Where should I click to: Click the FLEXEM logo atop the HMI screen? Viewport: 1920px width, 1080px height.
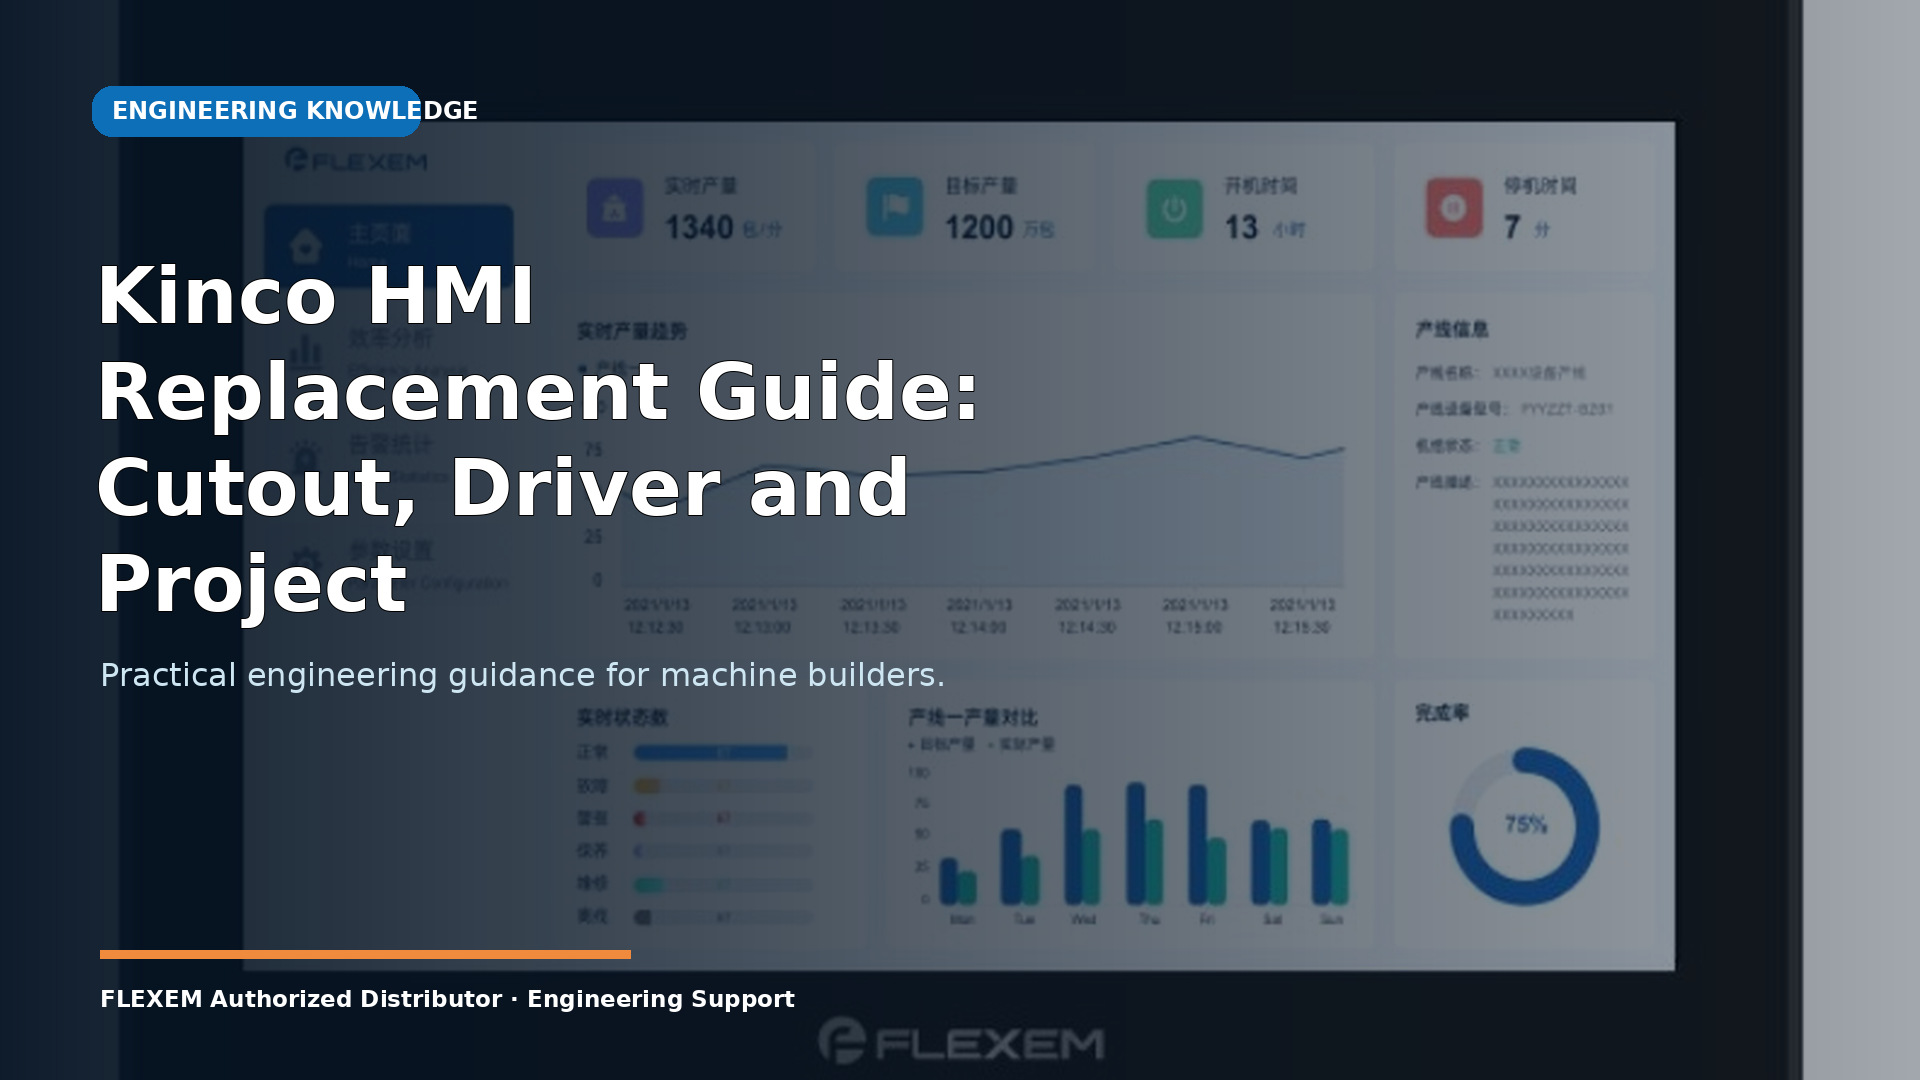click(x=356, y=160)
